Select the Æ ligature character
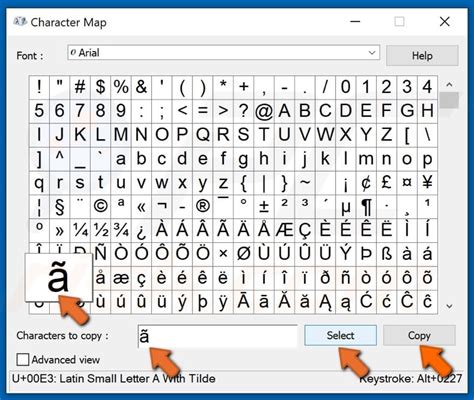Screen dimensions: 474x400 pos(284,231)
